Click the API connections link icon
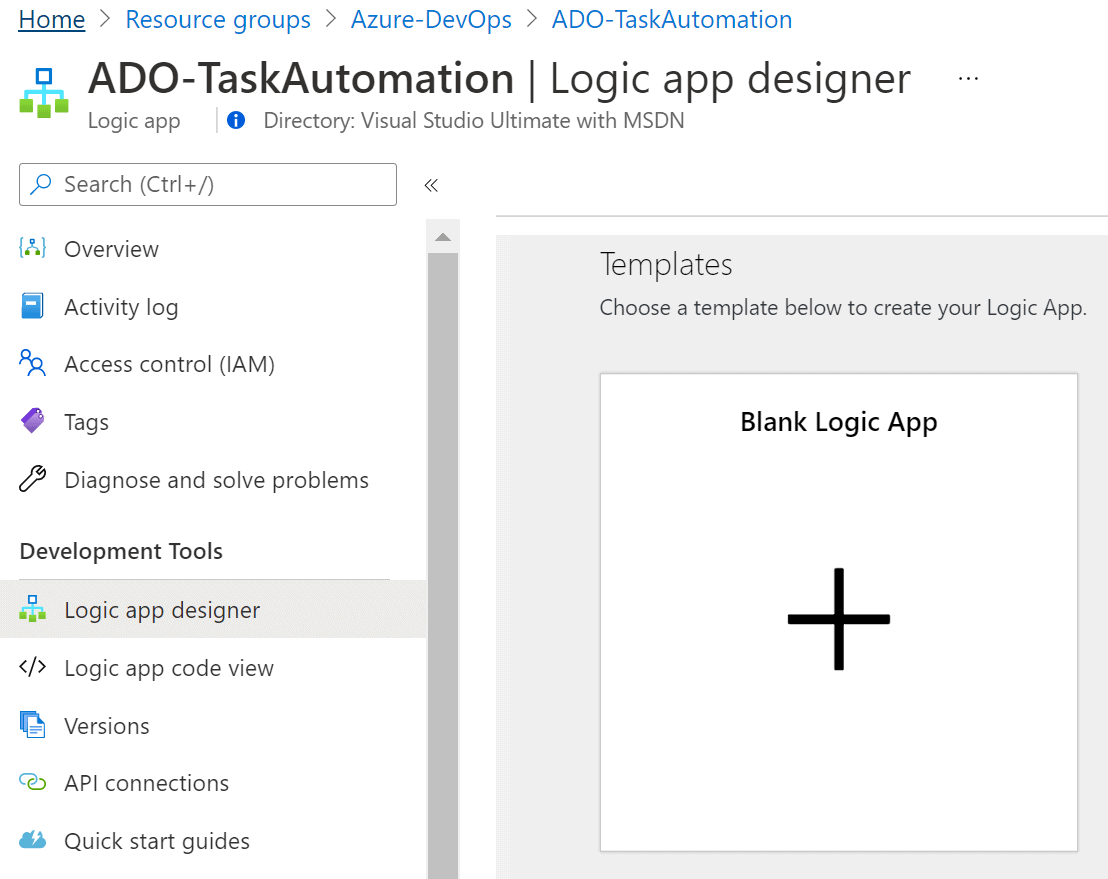This screenshot has height=879, width=1108. pos(33,782)
